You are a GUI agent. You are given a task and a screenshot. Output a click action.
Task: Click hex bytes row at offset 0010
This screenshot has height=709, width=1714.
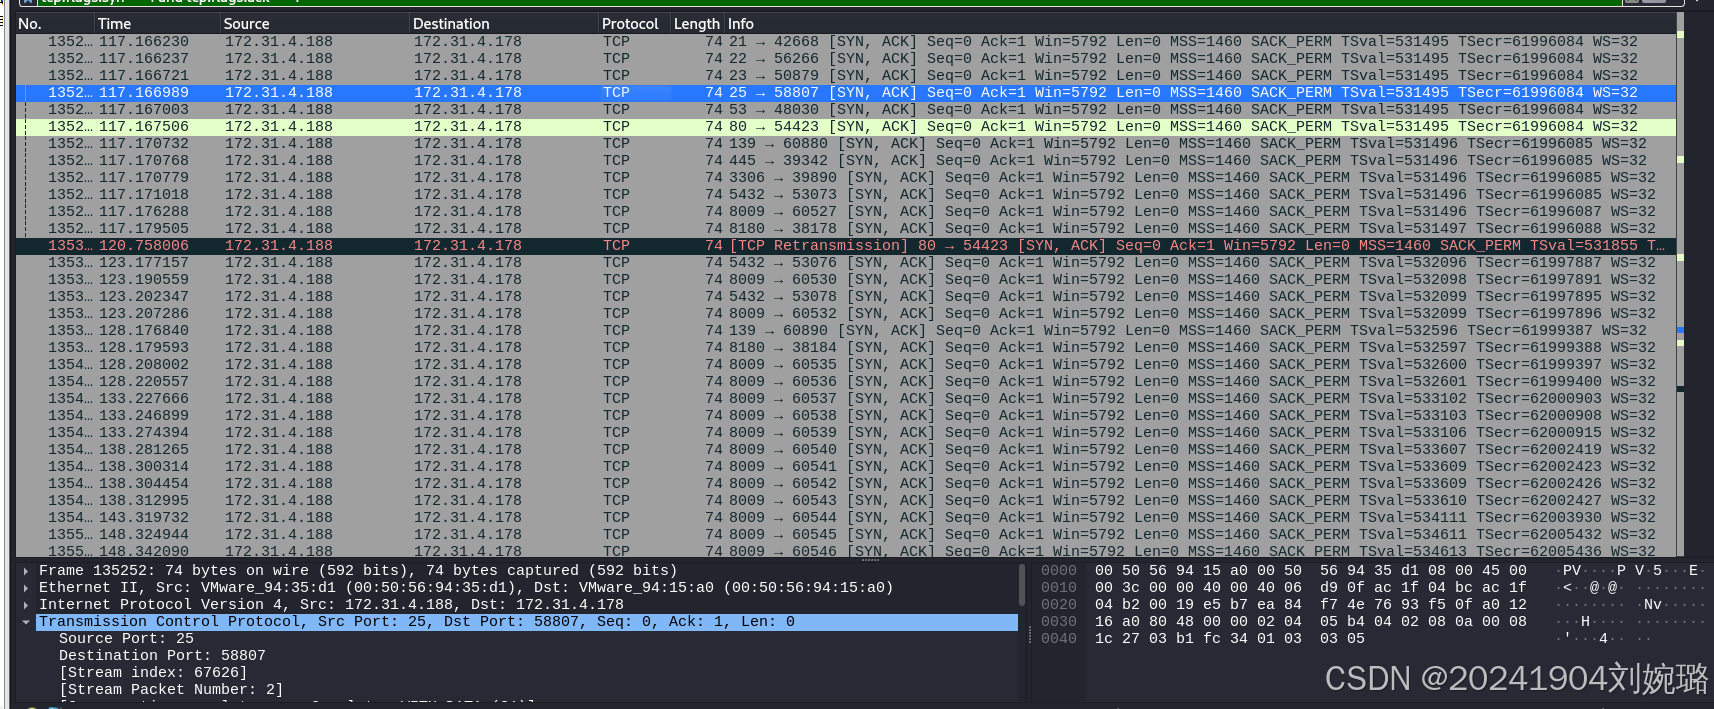(x=1310, y=588)
